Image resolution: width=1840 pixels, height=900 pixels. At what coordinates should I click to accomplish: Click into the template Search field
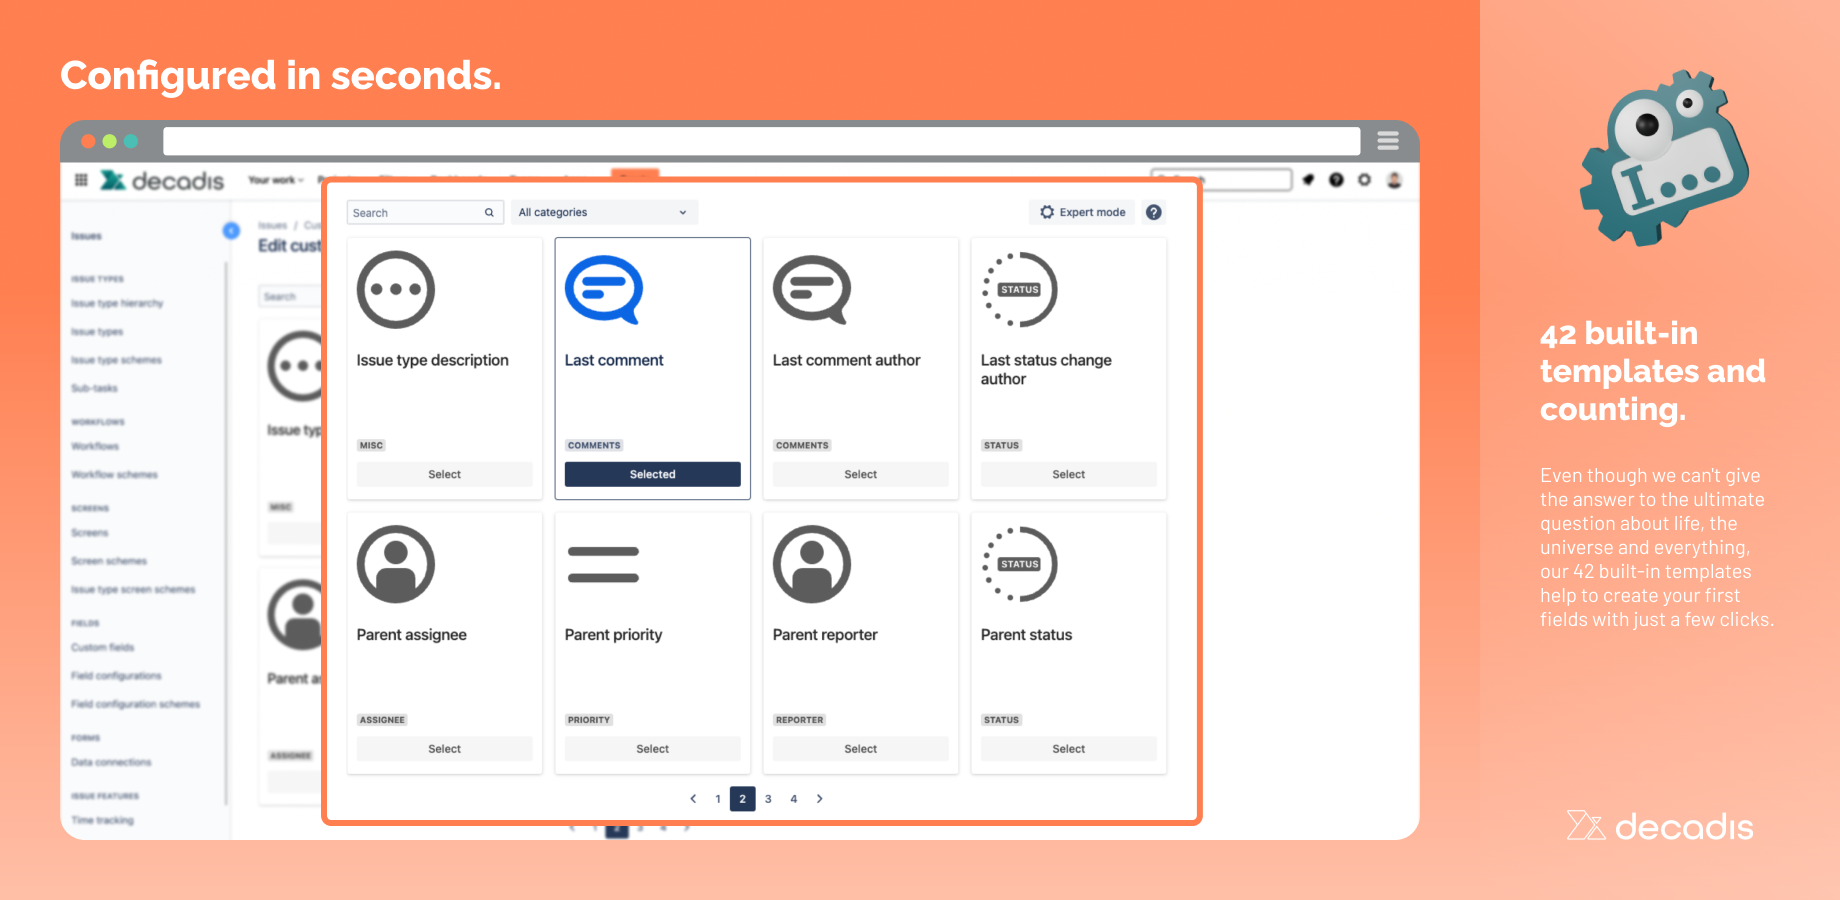424,212
